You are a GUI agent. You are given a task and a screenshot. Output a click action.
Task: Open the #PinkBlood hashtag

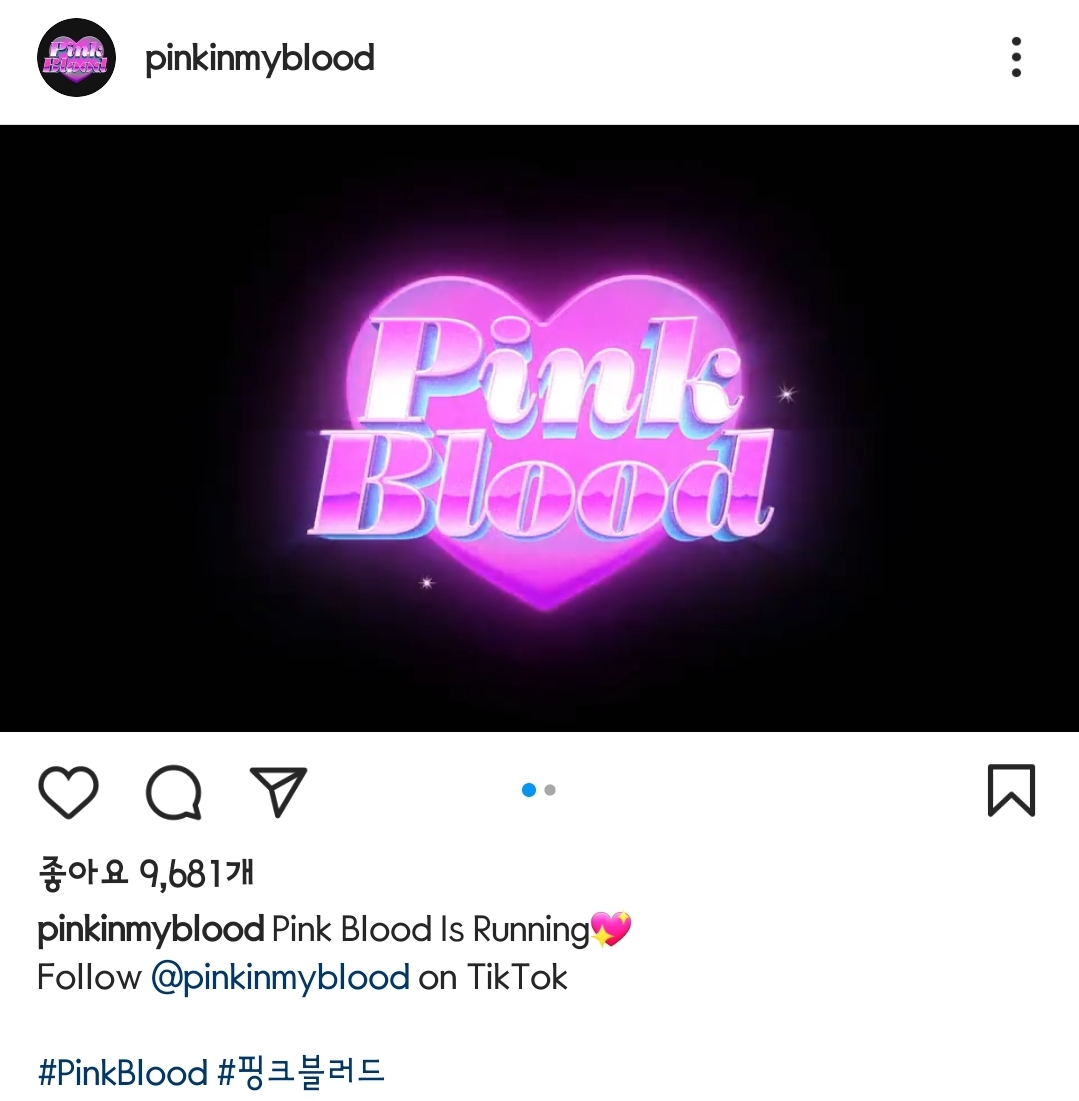[x=123, y=1072]
